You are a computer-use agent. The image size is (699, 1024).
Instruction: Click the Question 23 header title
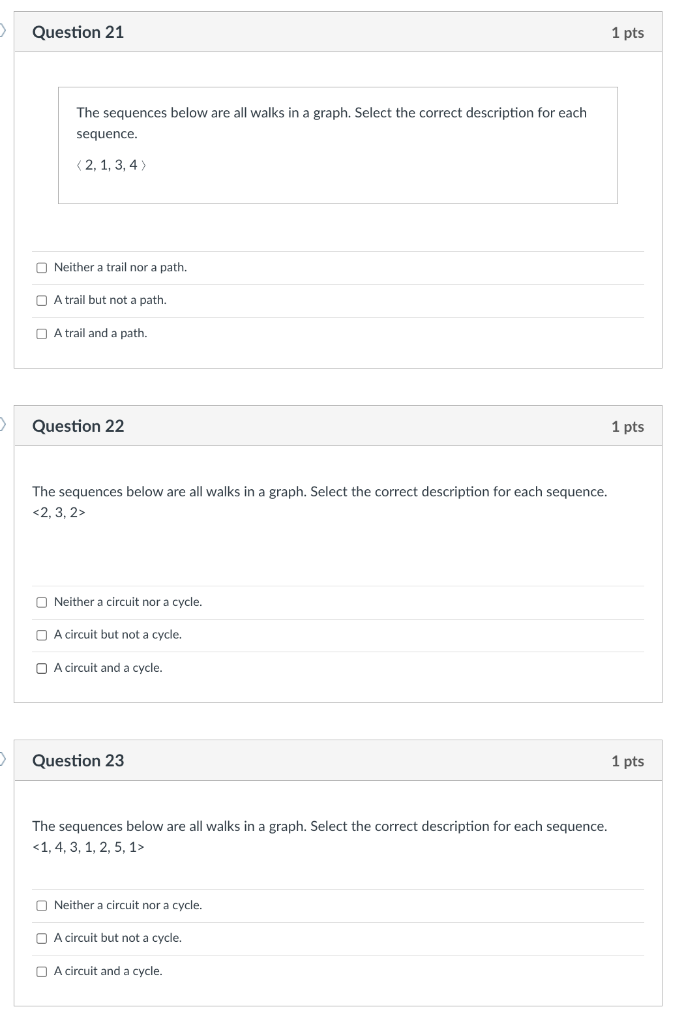tap(78, 761)
